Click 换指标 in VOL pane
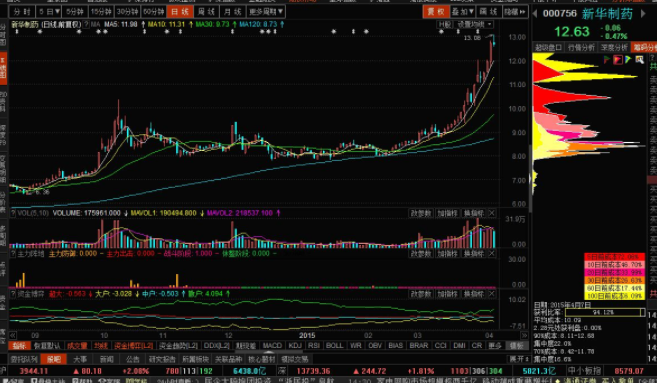The height and width of the screenshot is (383, 657). (473, 213)
